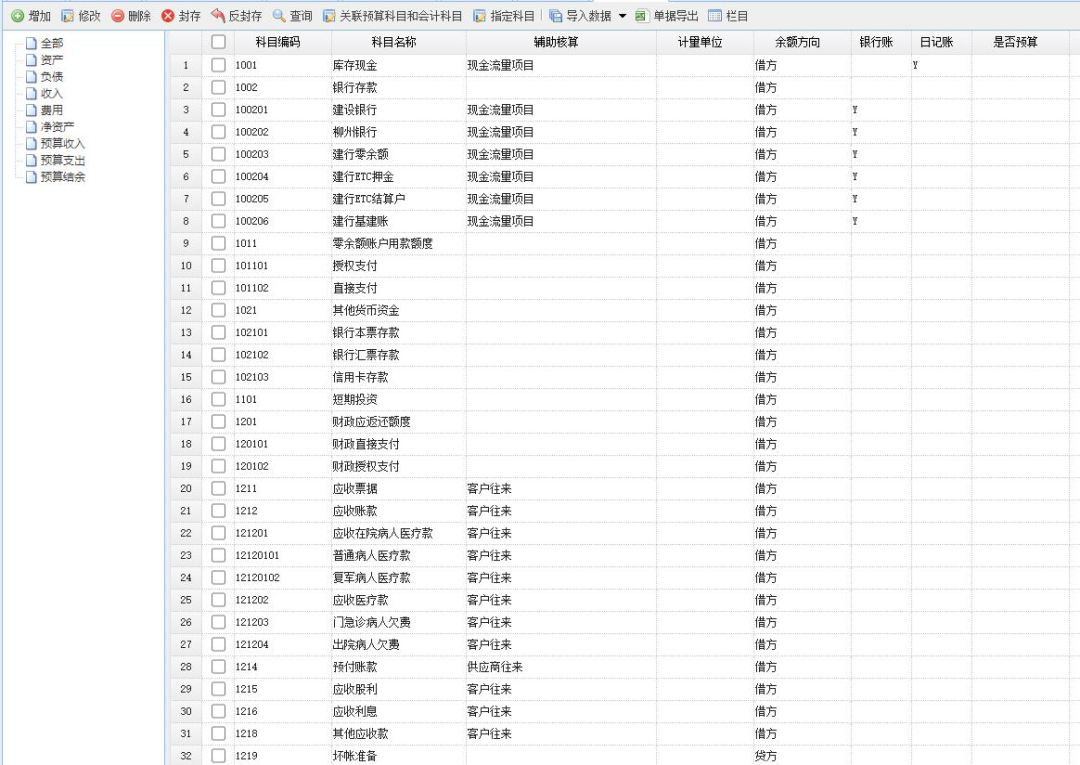The width and height of the screenshot is (1080, 765).
Task: Check the box for 1211 应收票据
Action: [x=218, y=488]
